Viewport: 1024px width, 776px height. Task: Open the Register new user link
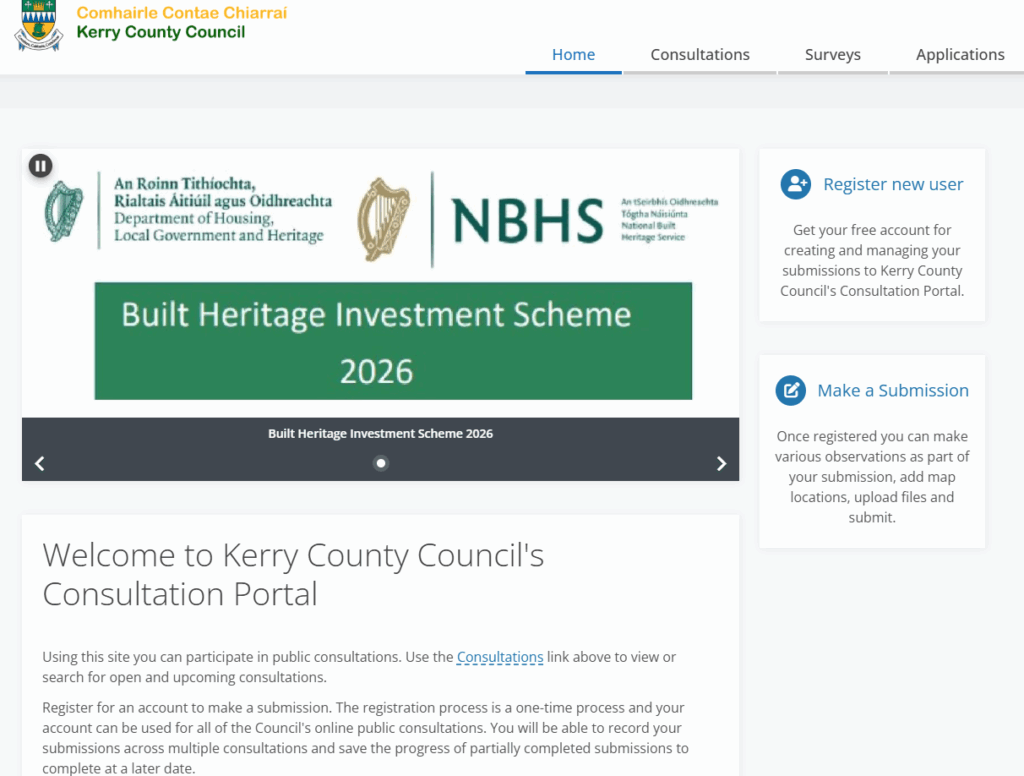pyautogui.click(x=893, y=184)
